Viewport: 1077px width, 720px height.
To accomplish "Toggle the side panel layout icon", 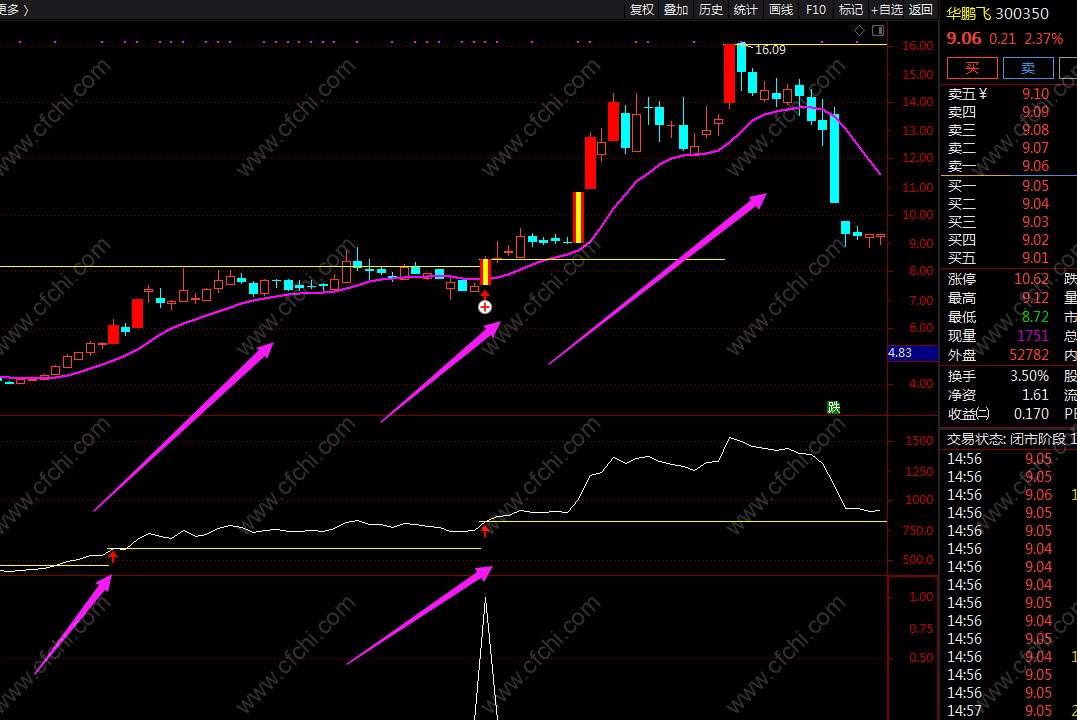I will (x=878, y=30).
